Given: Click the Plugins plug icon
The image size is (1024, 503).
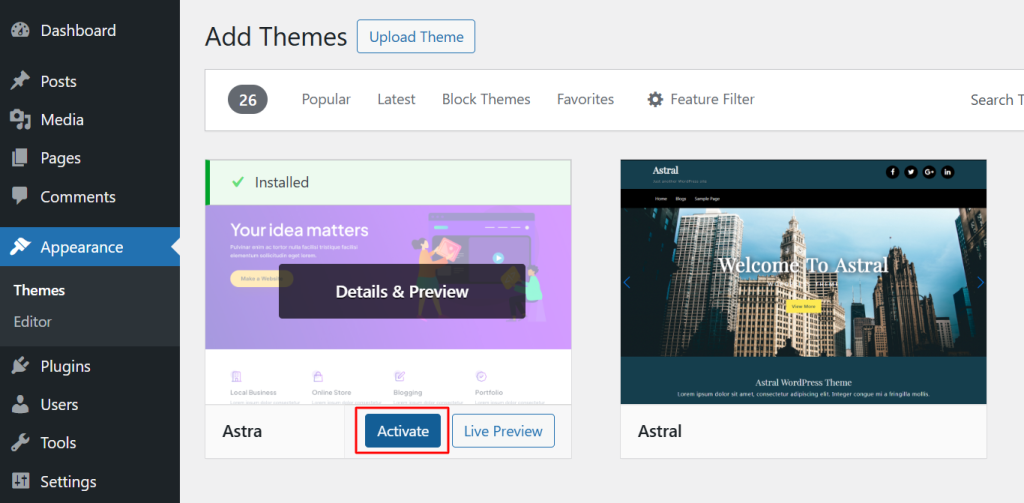Looking at the screenshot, I should (x=20, y=366).
